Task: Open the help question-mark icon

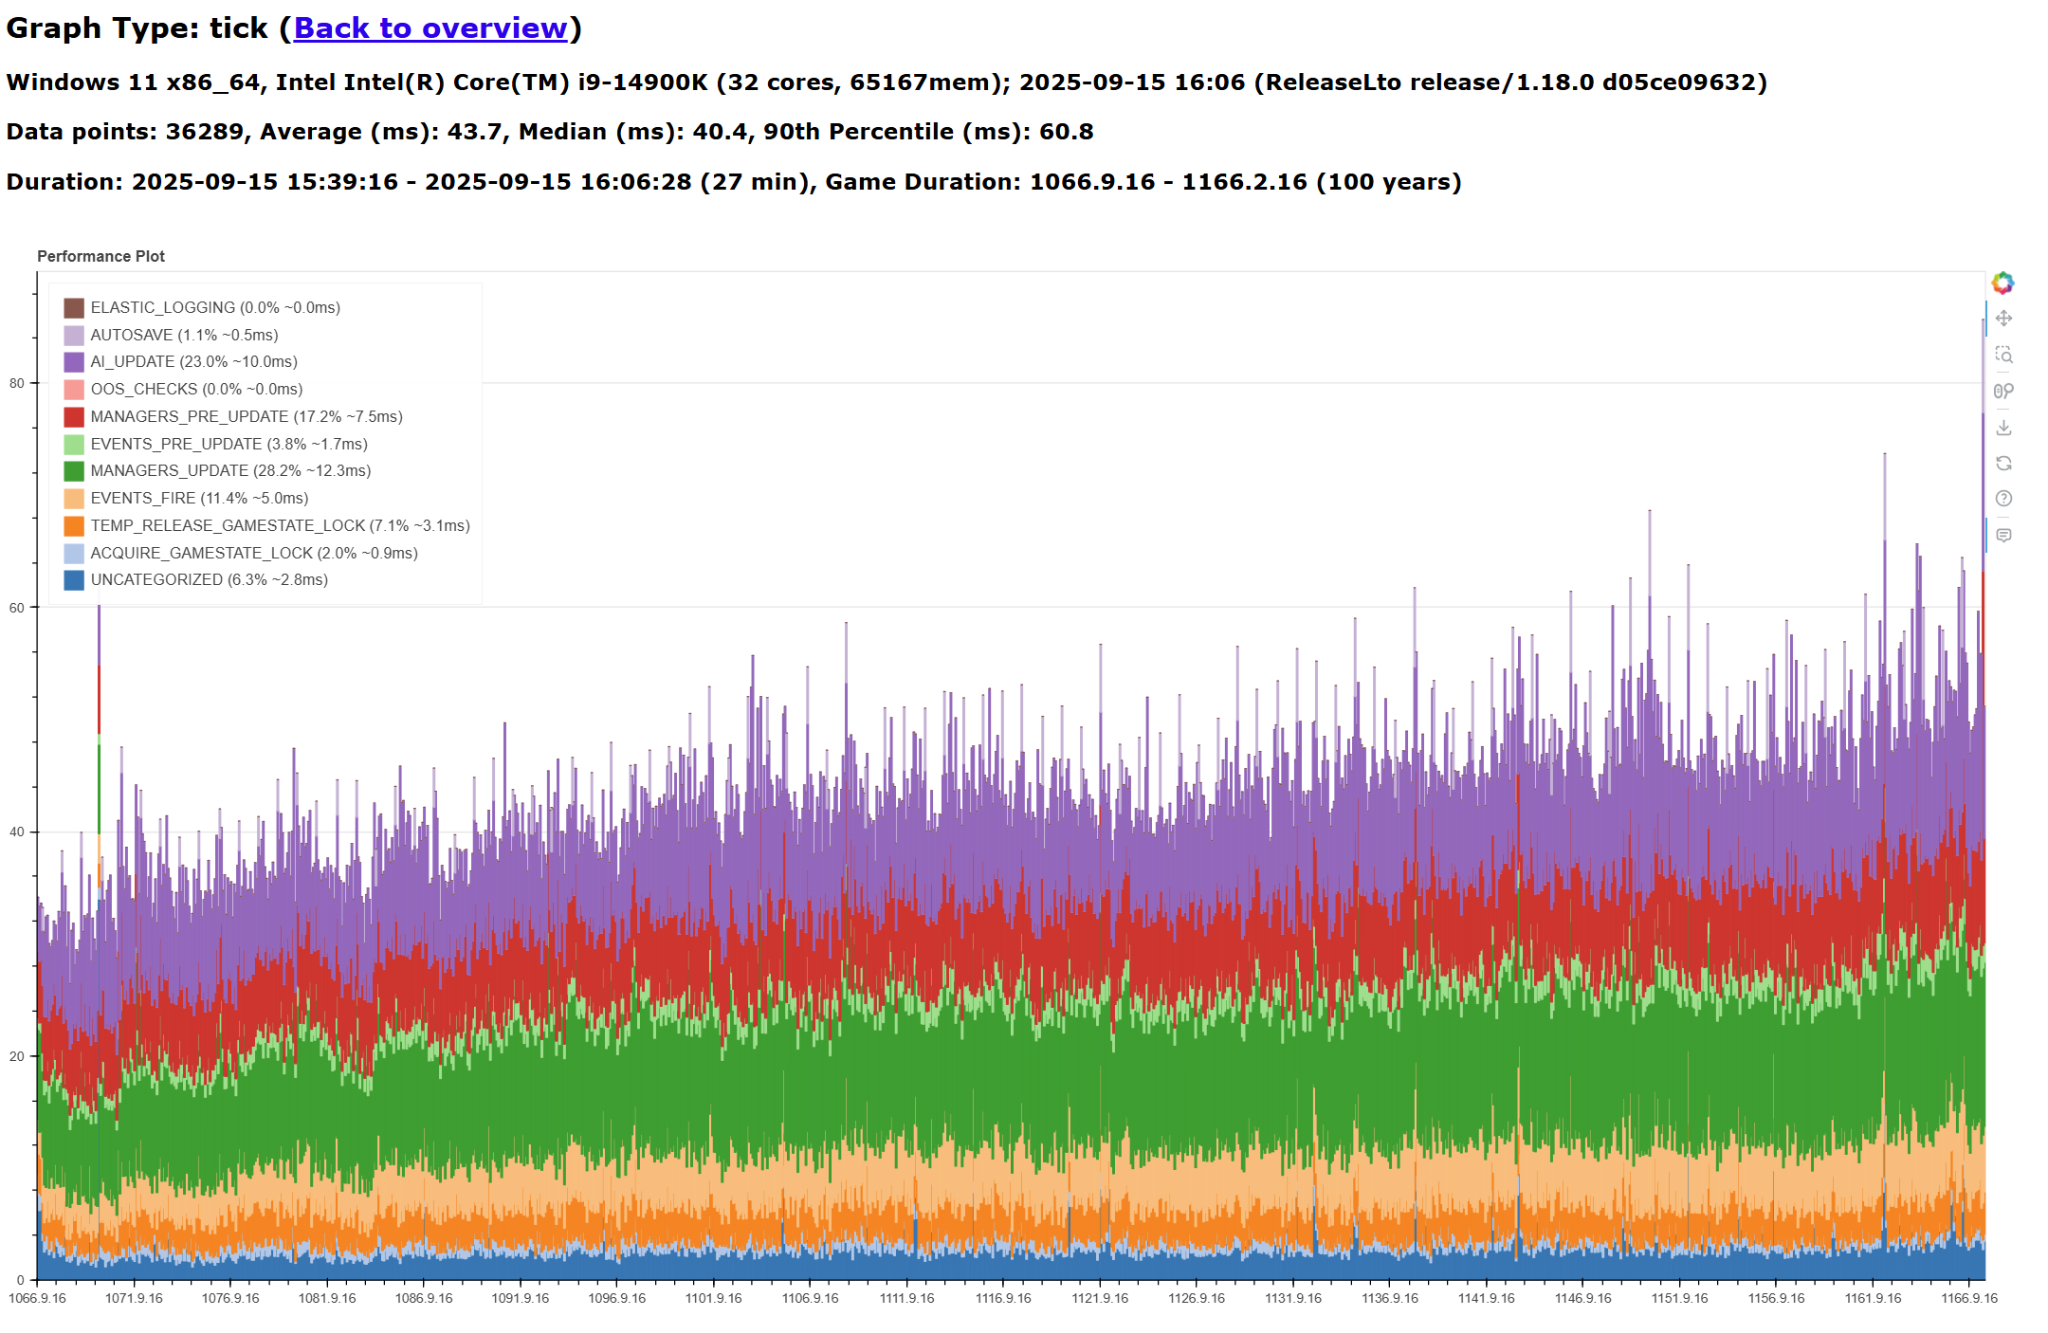Action: pos(2003,498)
